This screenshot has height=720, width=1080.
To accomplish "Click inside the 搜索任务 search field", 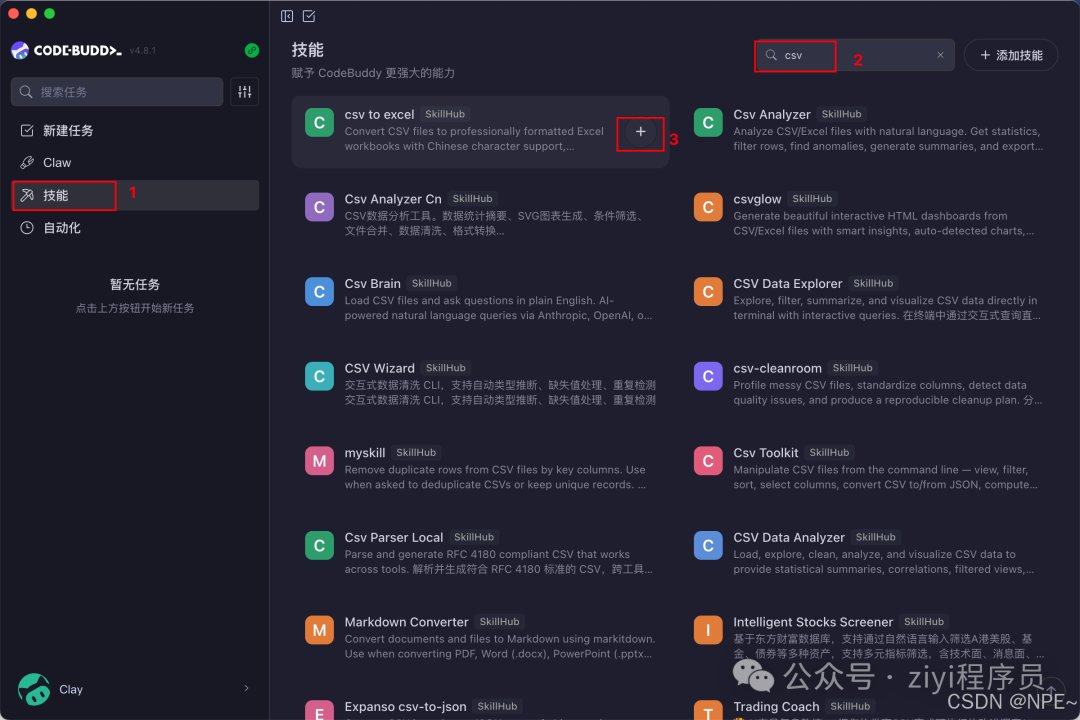I will pyautogui.click(x=116, y=91).
